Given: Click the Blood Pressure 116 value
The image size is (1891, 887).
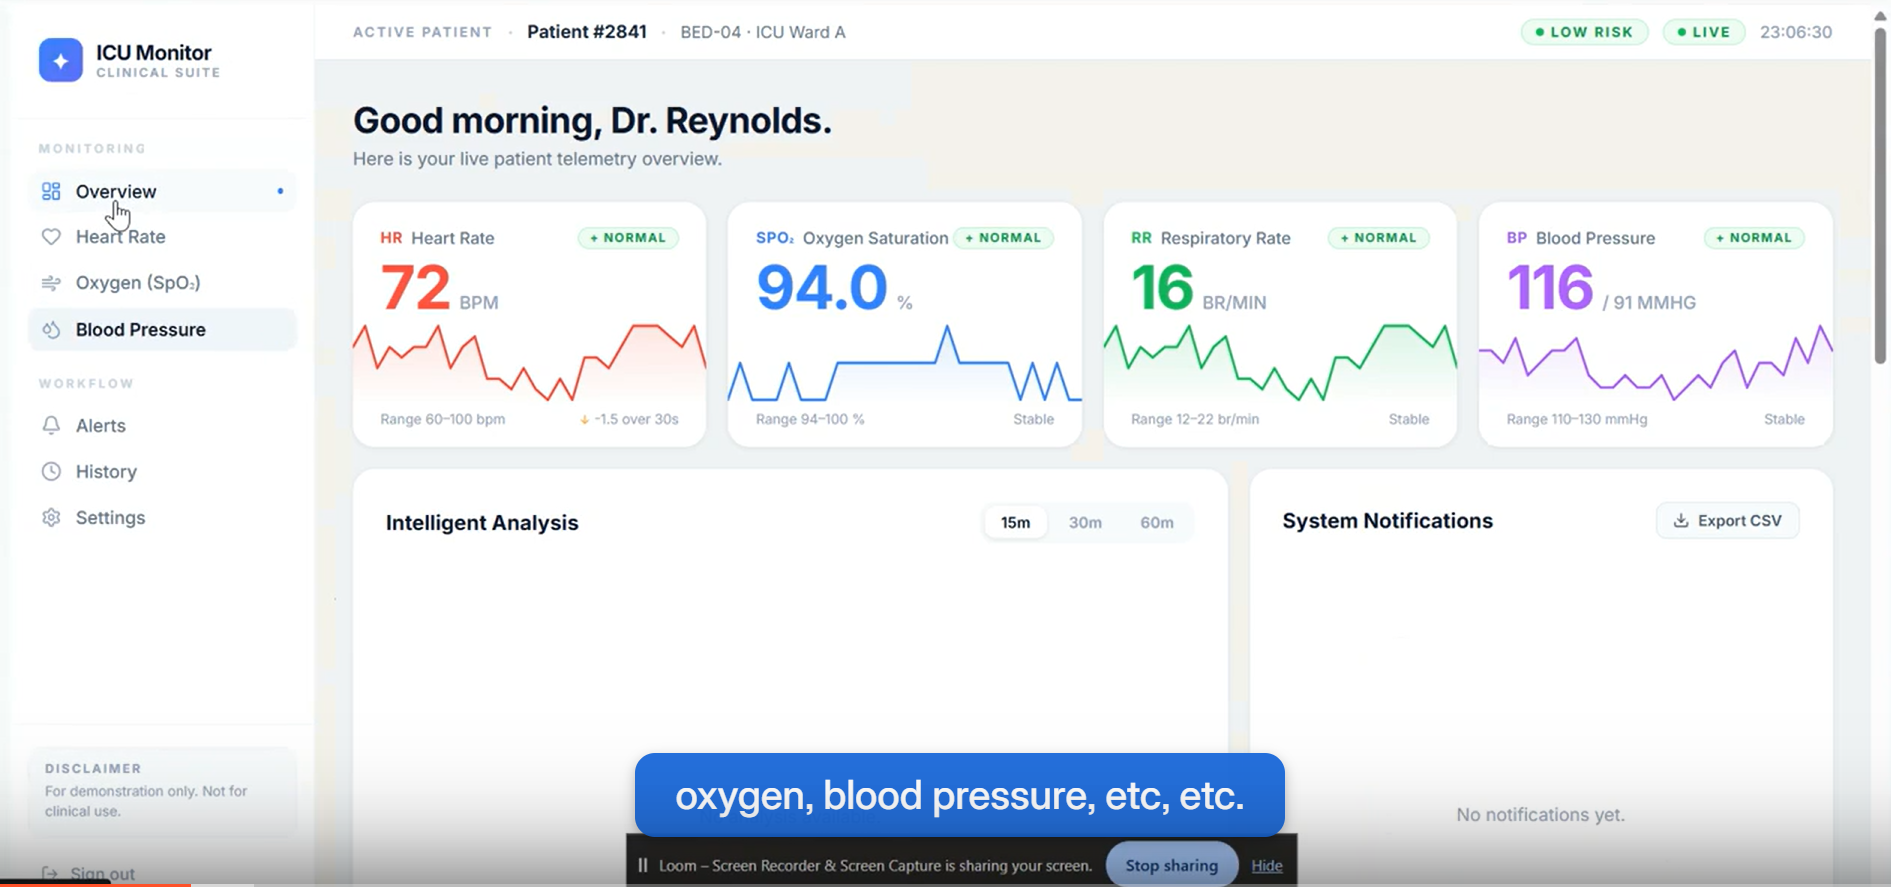Looking at the screenshot, I should click(1550, 288).
